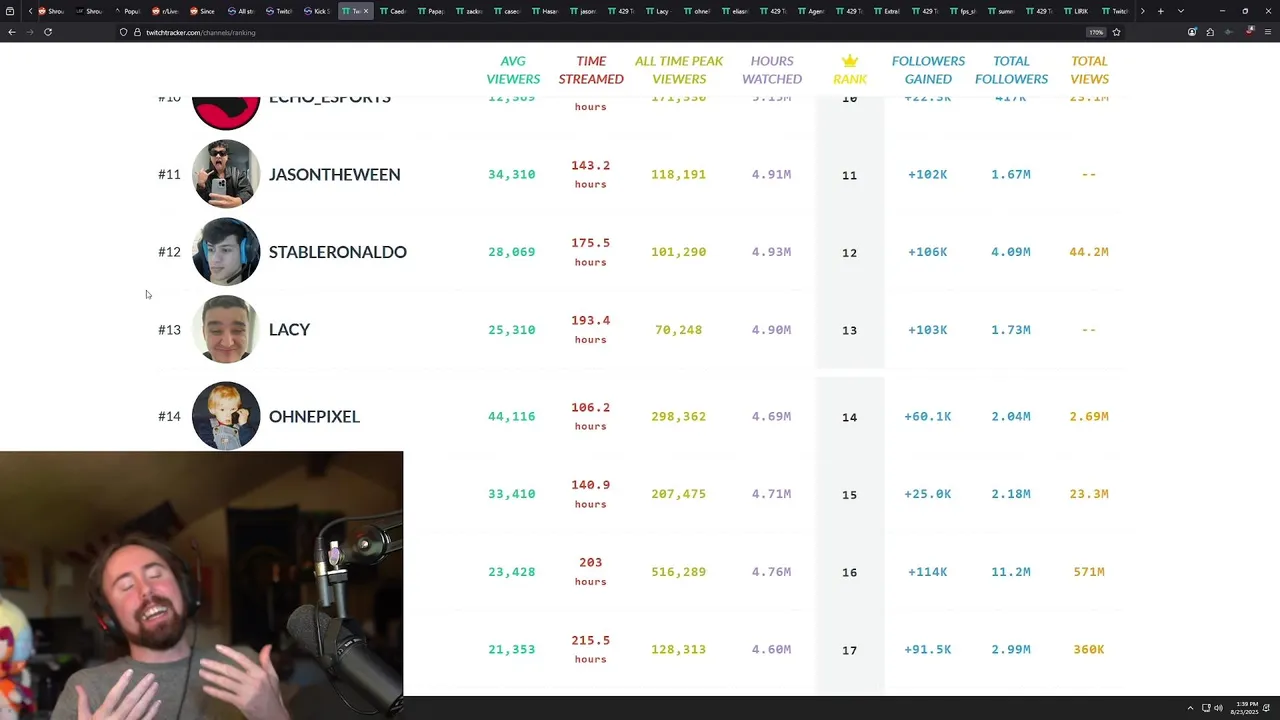The width and height of the screenshot is (1280, 720).
Task: Sort by TOTAL FOLLOWERS column header
Action: point(1011,70)
